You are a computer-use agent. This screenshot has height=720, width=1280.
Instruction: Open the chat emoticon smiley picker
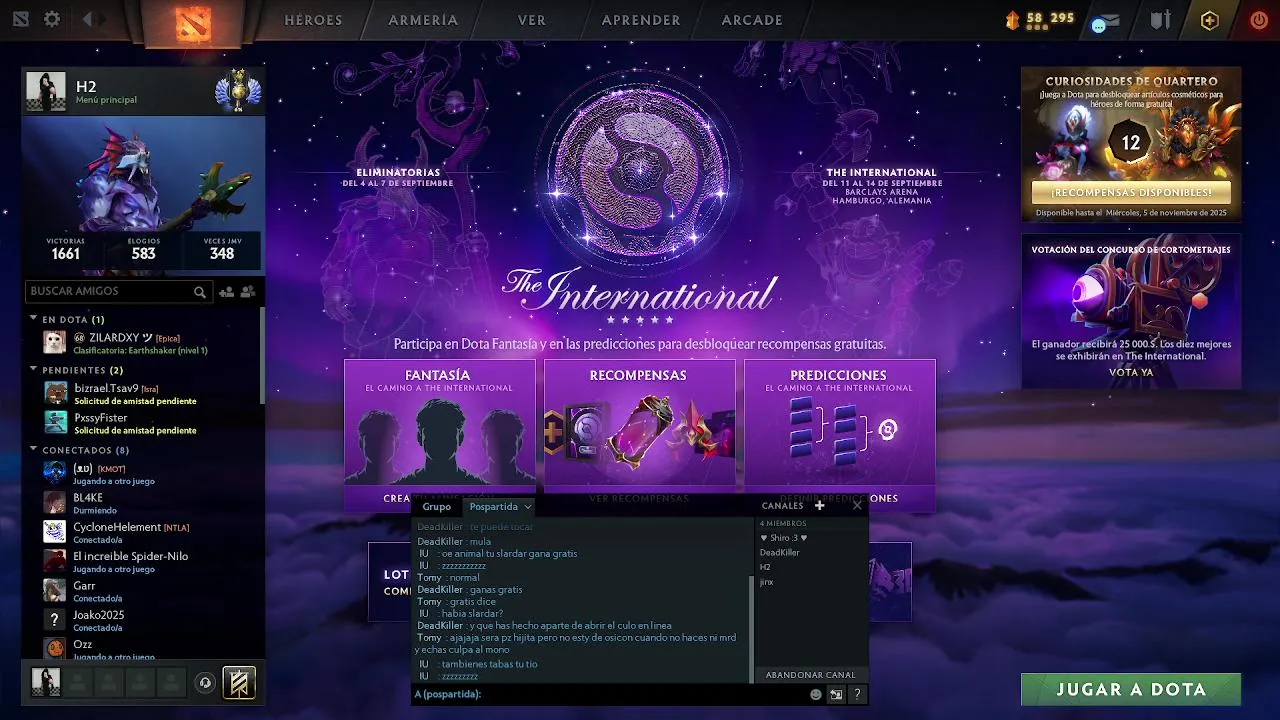click(x=816, y=694)
